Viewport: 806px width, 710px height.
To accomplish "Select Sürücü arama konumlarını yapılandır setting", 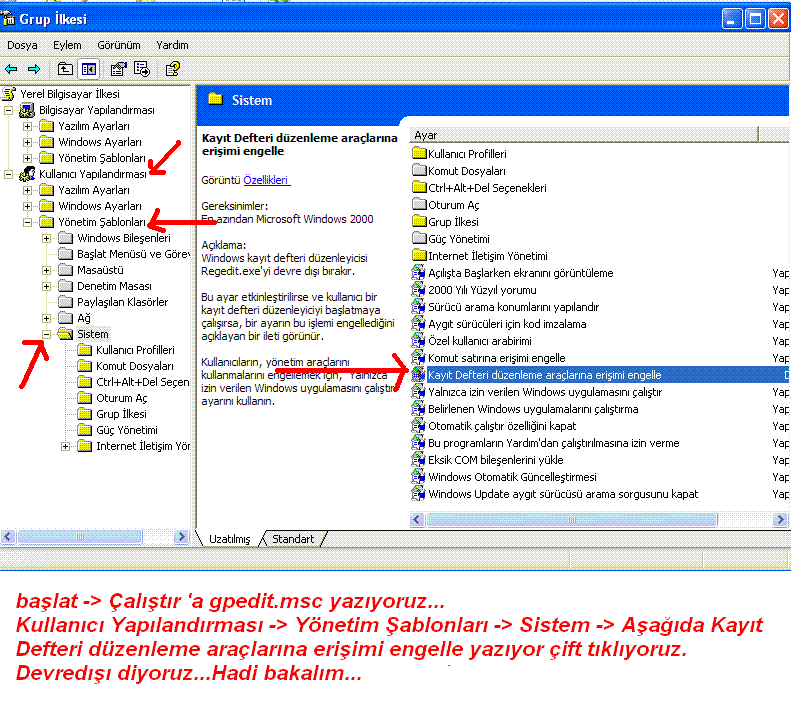I will [514, 307].
